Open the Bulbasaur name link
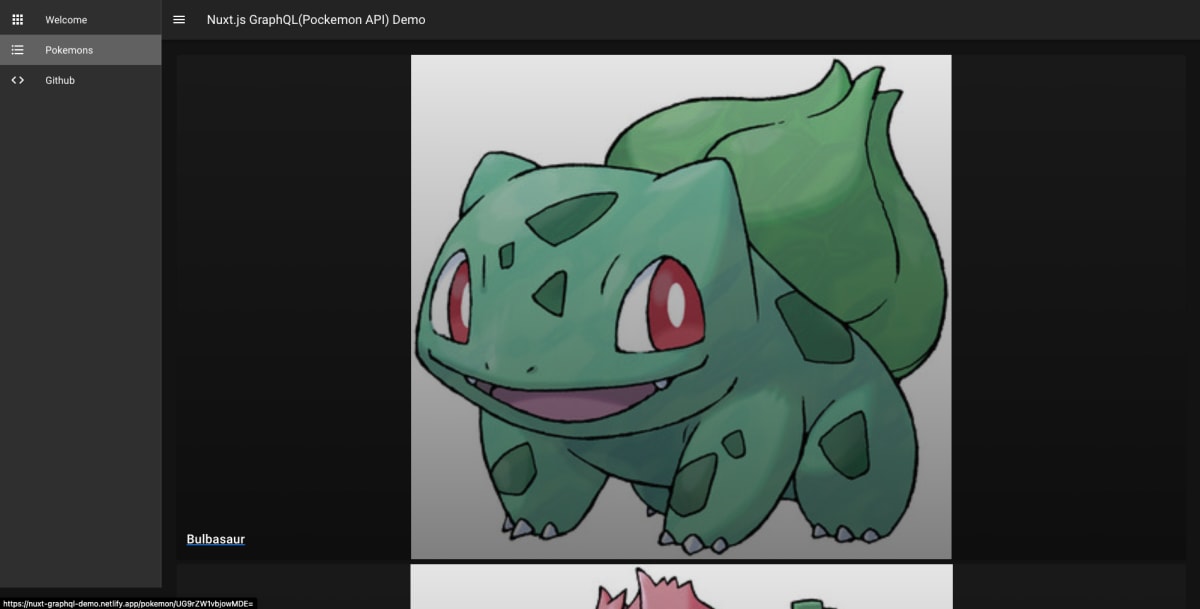The image size is (1200, 609). coord(216,540)
